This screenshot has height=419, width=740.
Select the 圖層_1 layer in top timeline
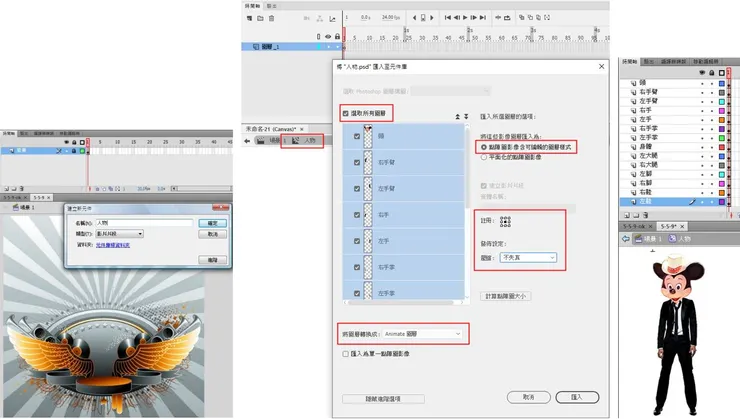[292, 47]
